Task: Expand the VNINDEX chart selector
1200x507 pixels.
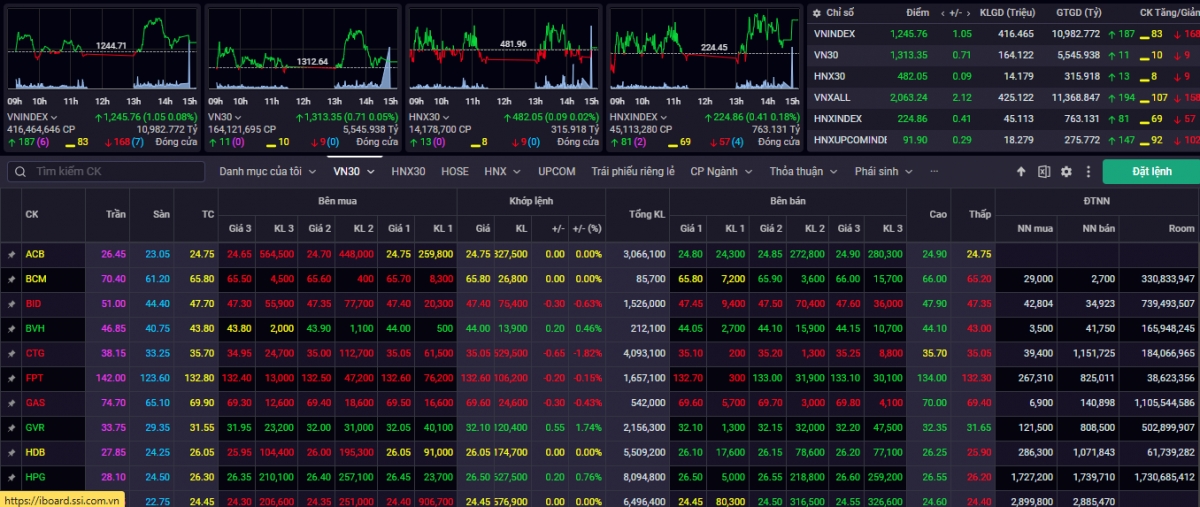Action: pyautogui.click(x=54, y=117)
